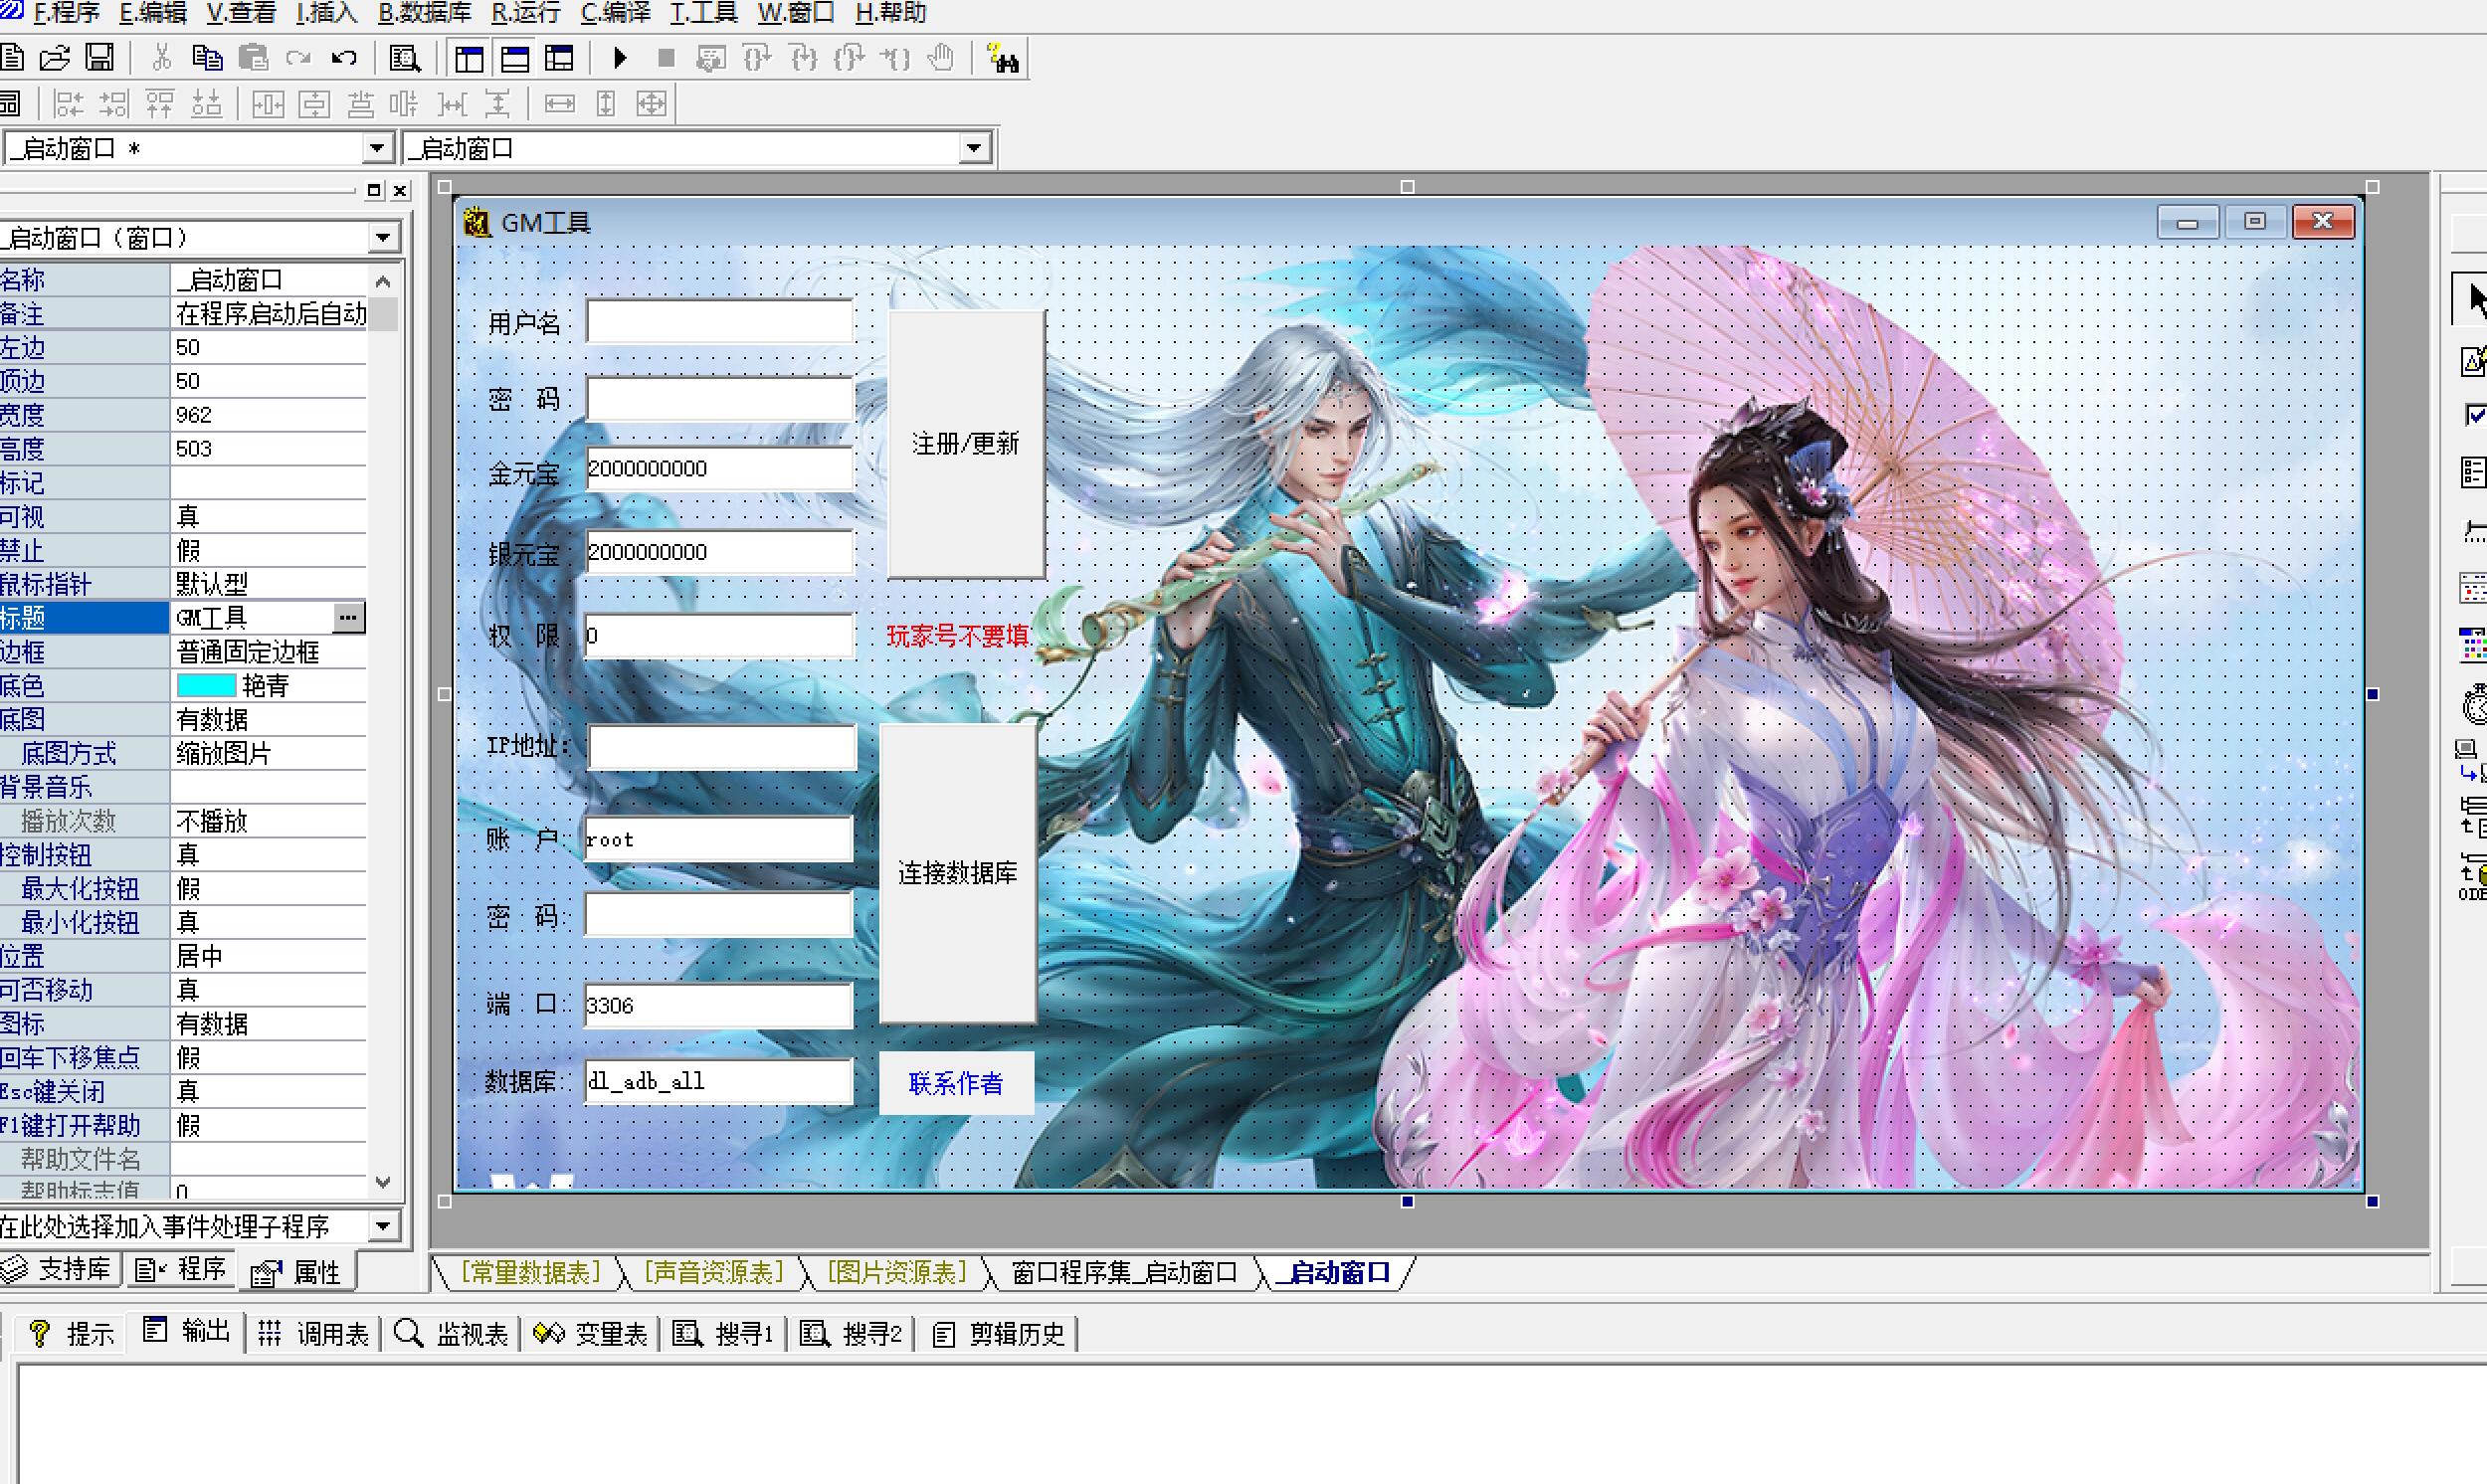Select the red 玩家号不要填 label
Image resolution: width=2487 pixels, height=1484 pixels.
coord(957,636)
